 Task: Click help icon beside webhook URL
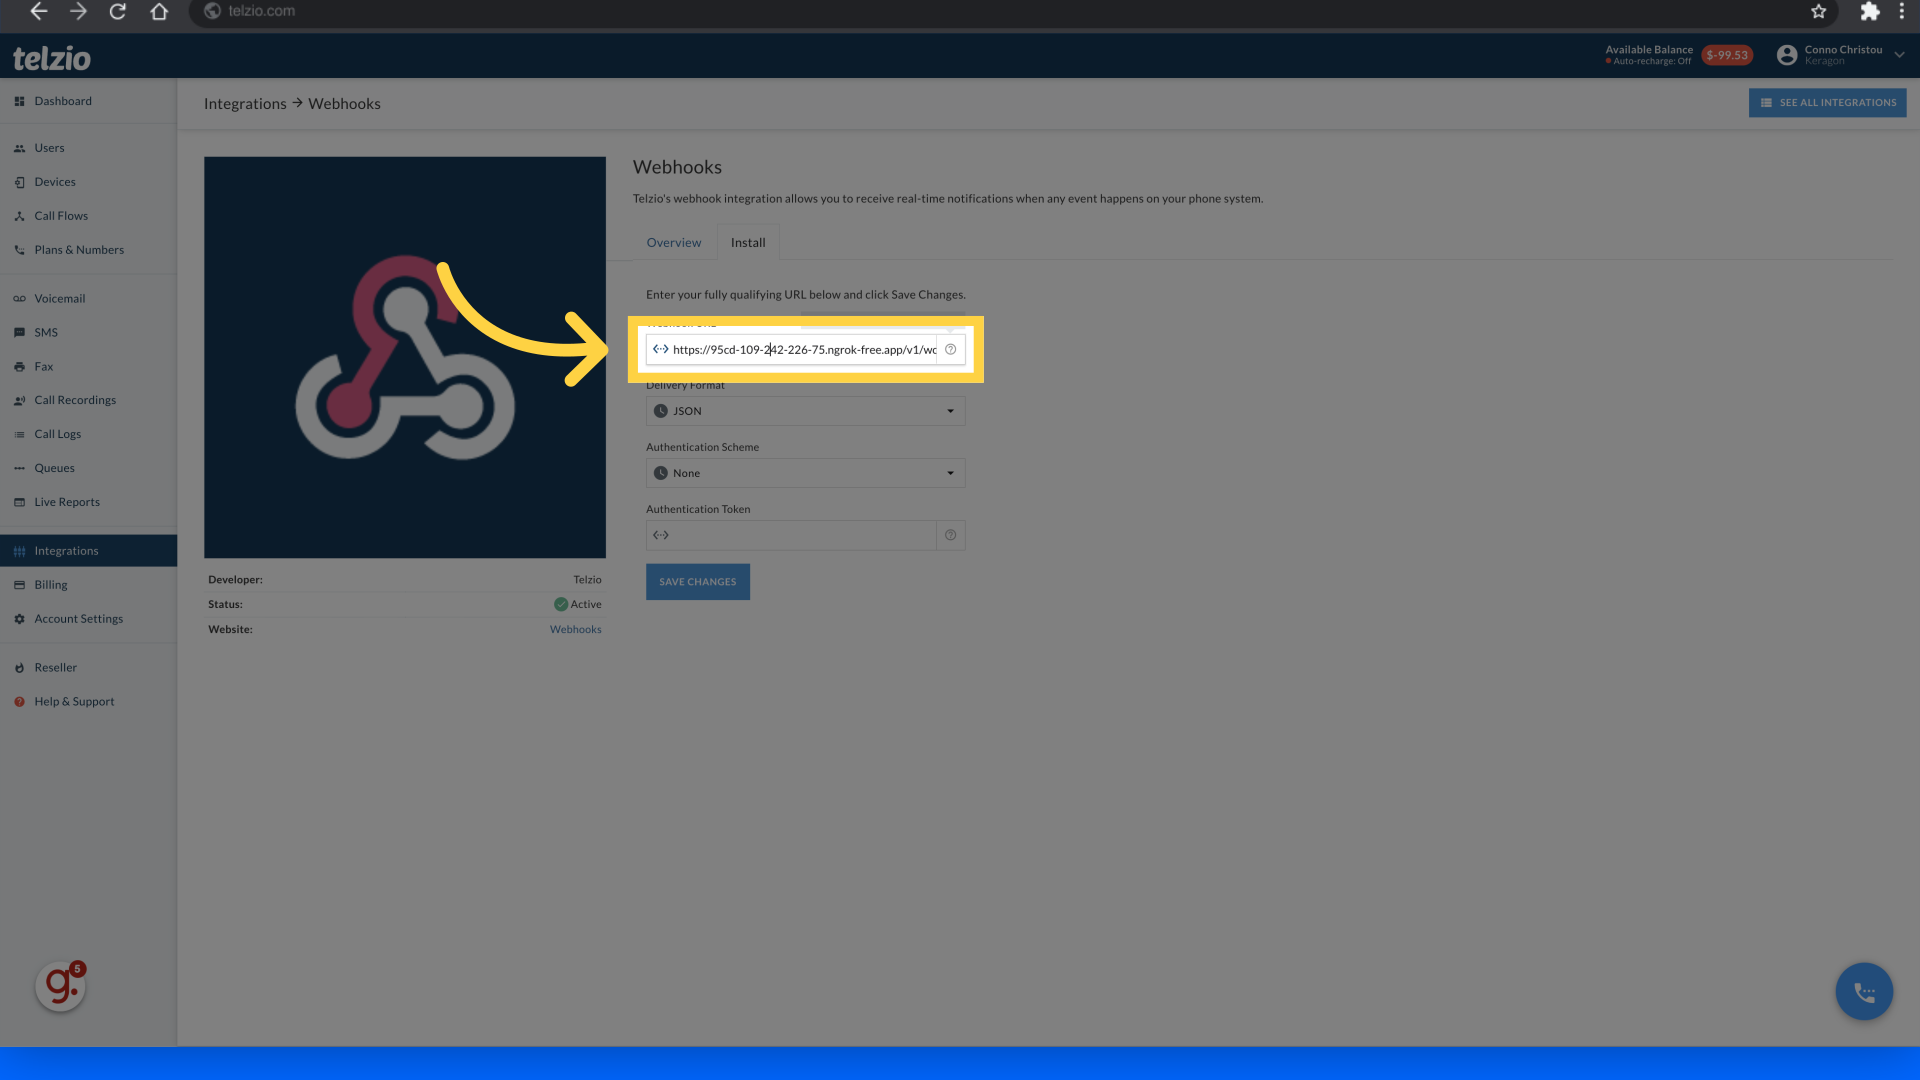(x=950, y=350)
